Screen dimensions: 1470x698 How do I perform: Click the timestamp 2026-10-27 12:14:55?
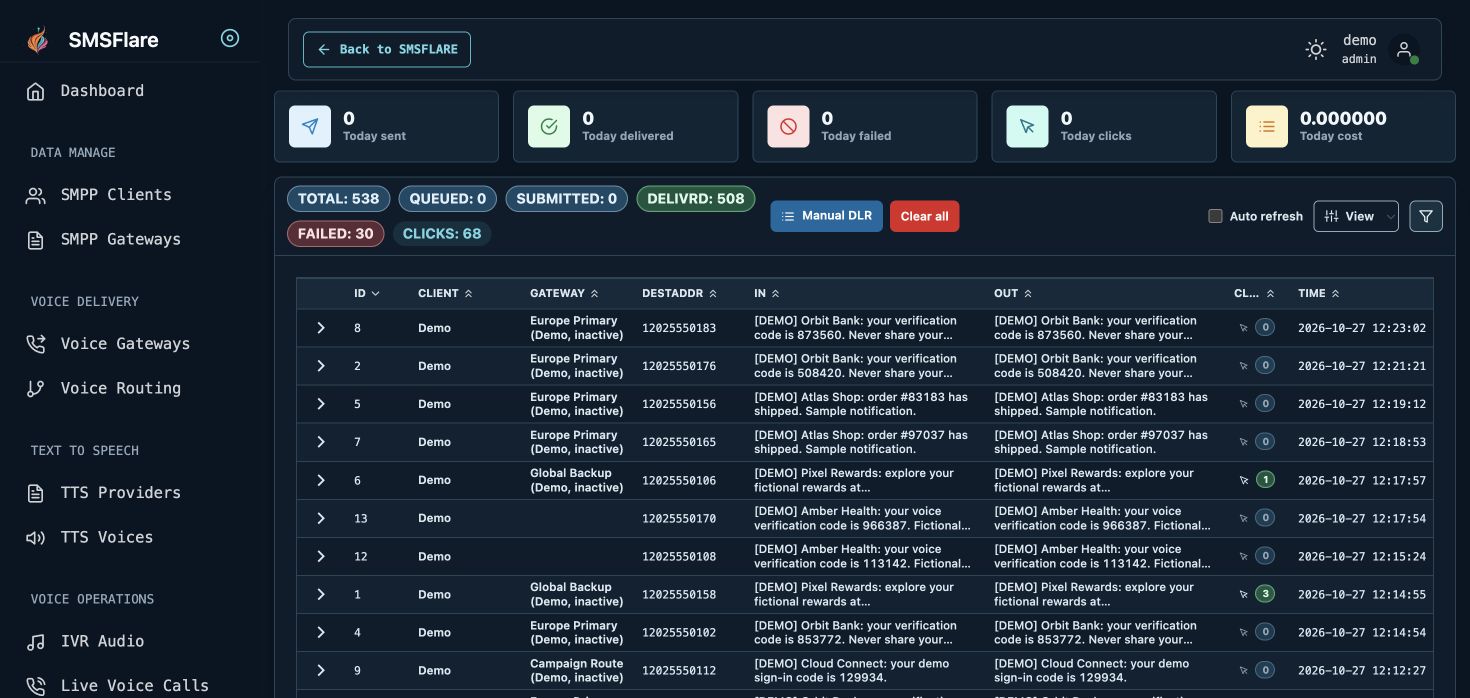[x=1362, y=594]
